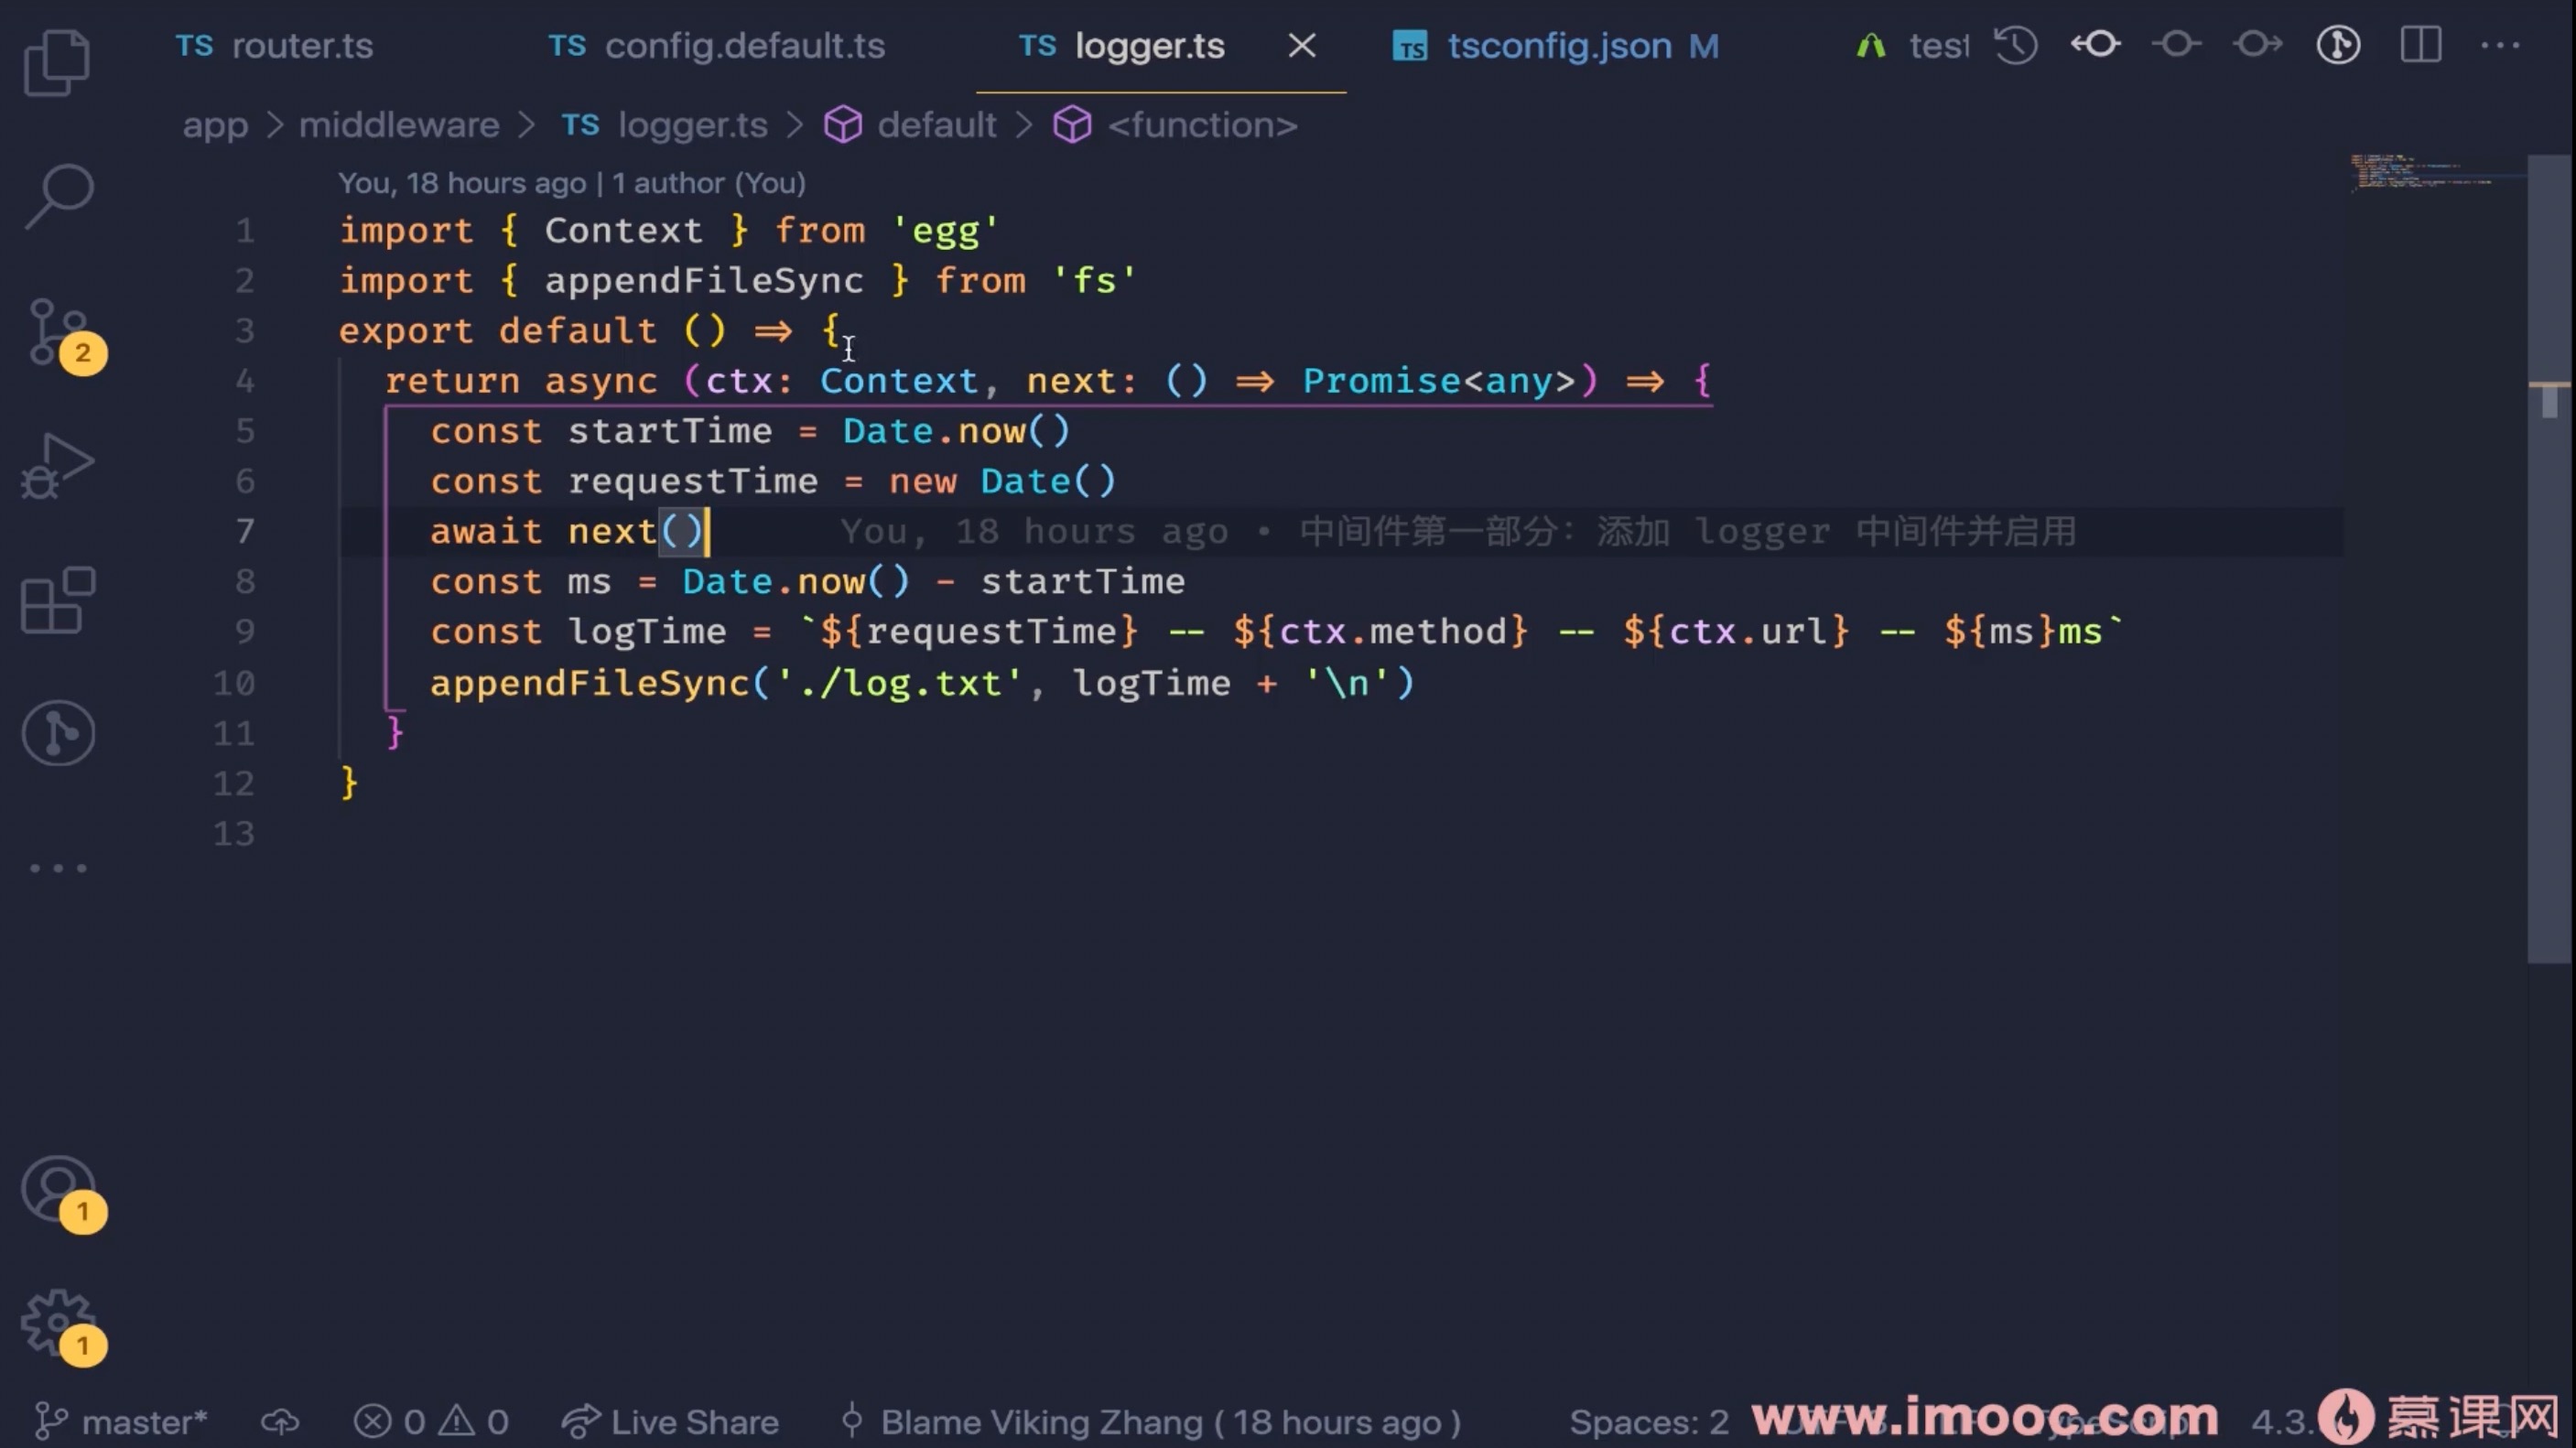The image size is (2576, 1448).
Task: Open the Run and Debug view
Action: 58,466
